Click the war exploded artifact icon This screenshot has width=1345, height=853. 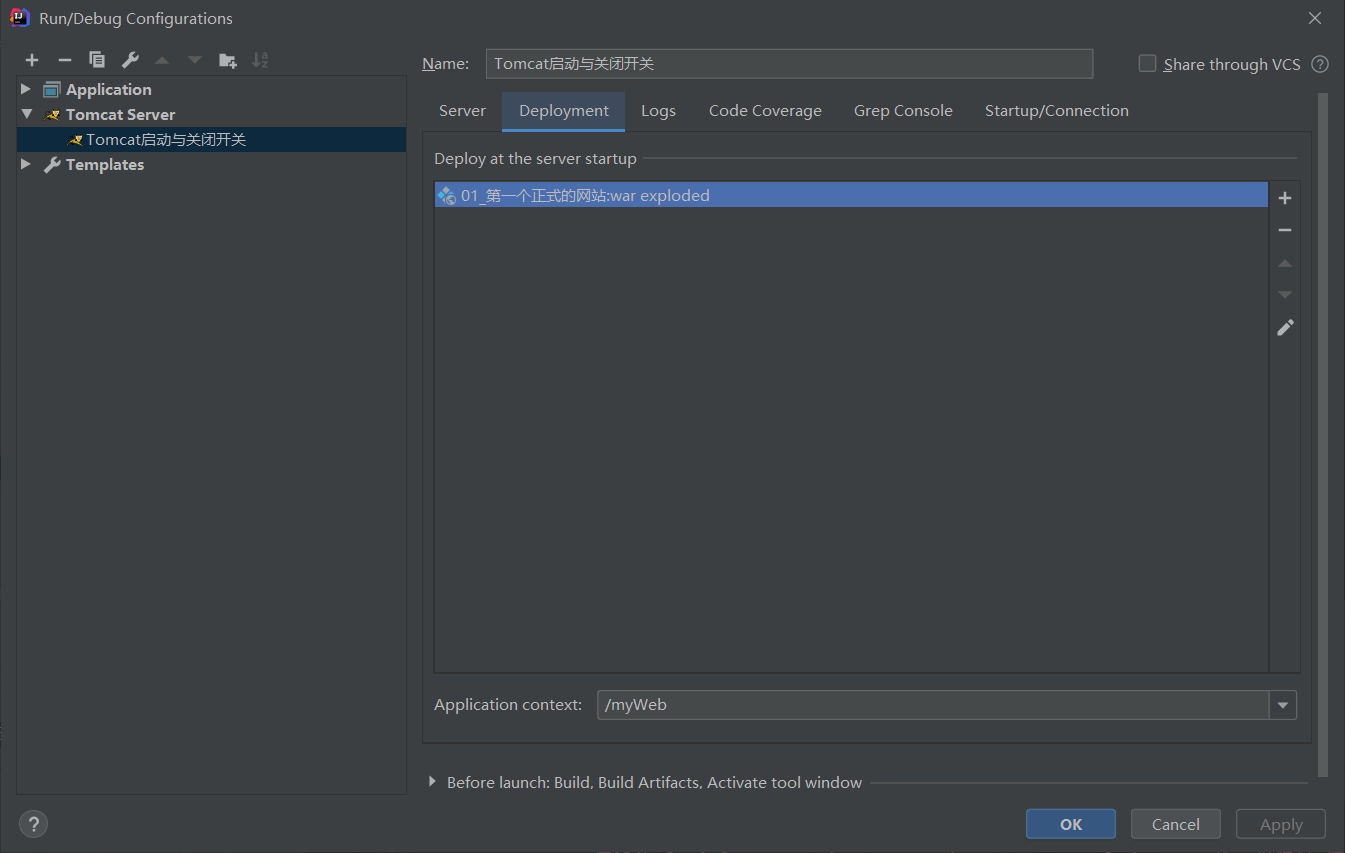pos(447,195)
